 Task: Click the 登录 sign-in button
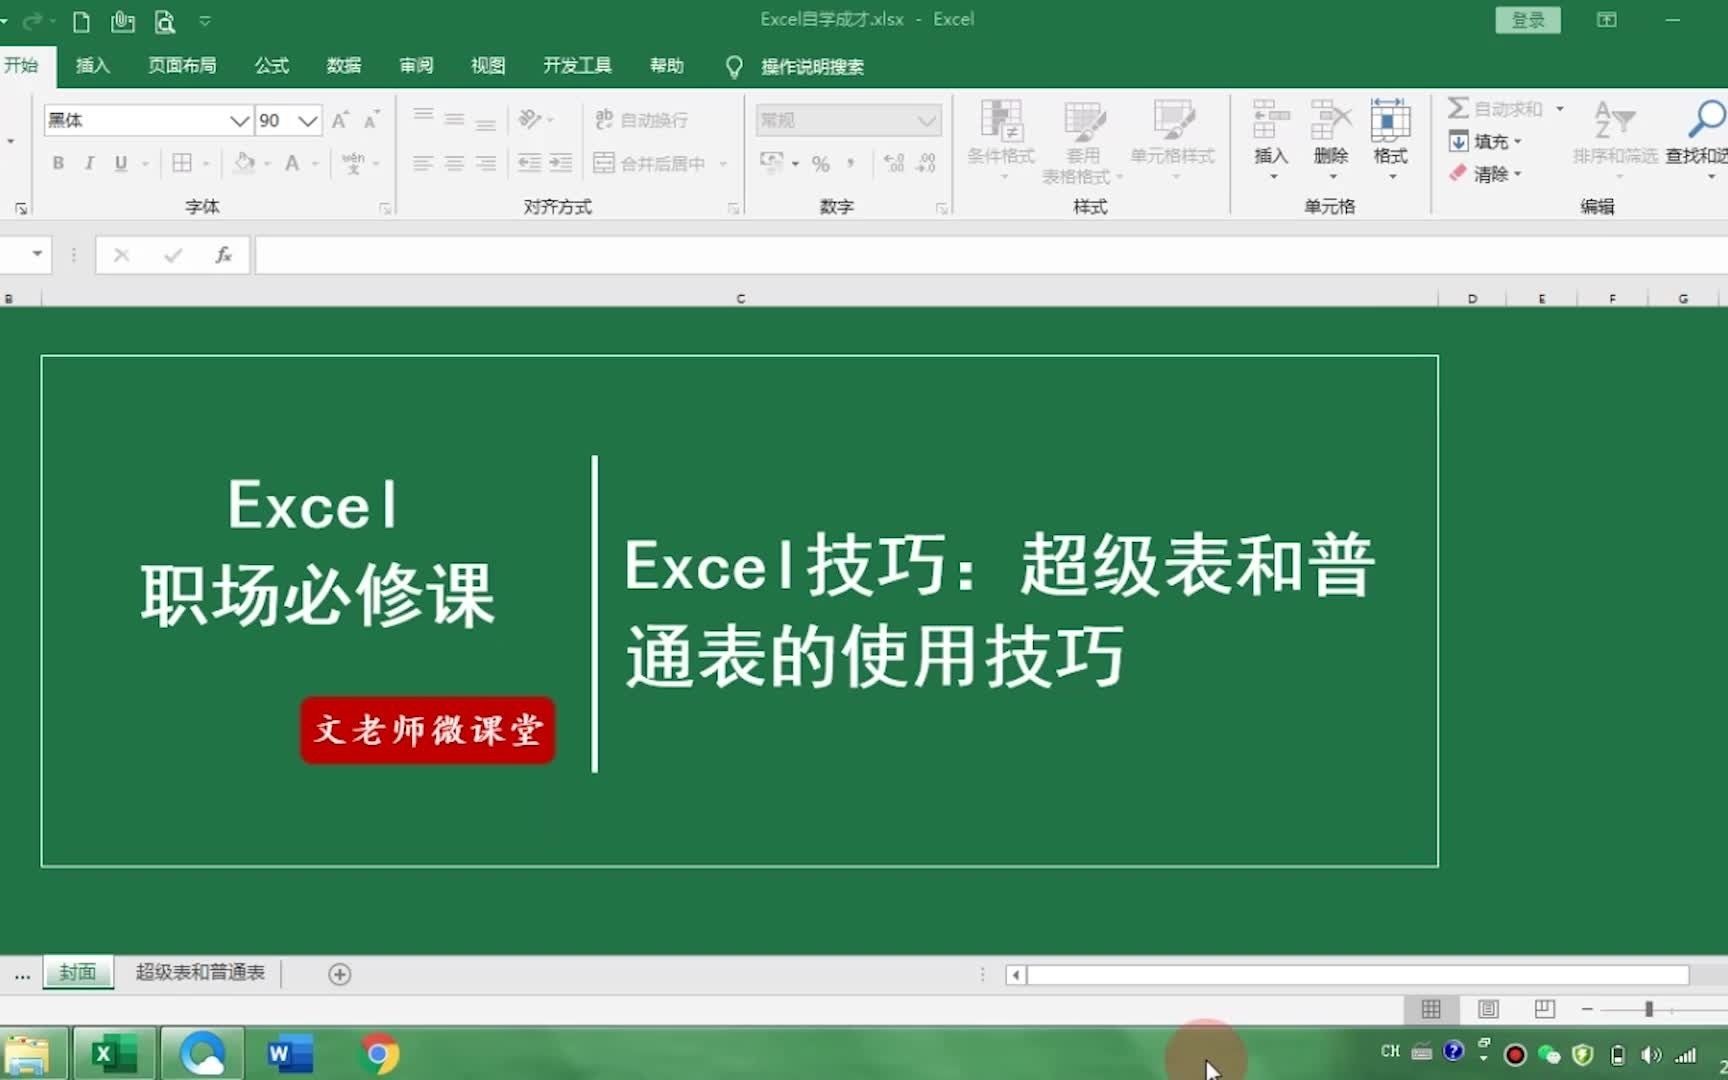pyautogui.click(x=1528, y=19)
